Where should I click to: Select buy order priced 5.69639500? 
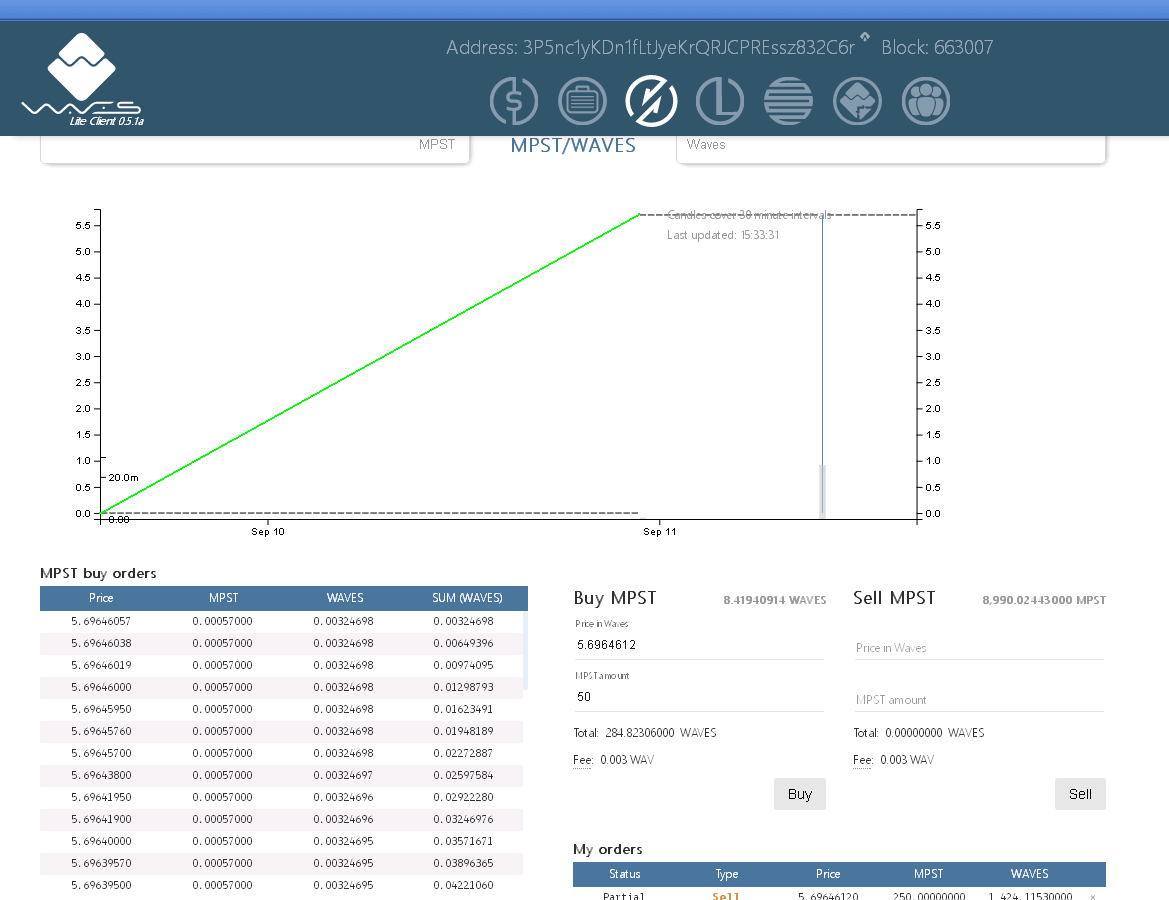[x=282, y=885]
